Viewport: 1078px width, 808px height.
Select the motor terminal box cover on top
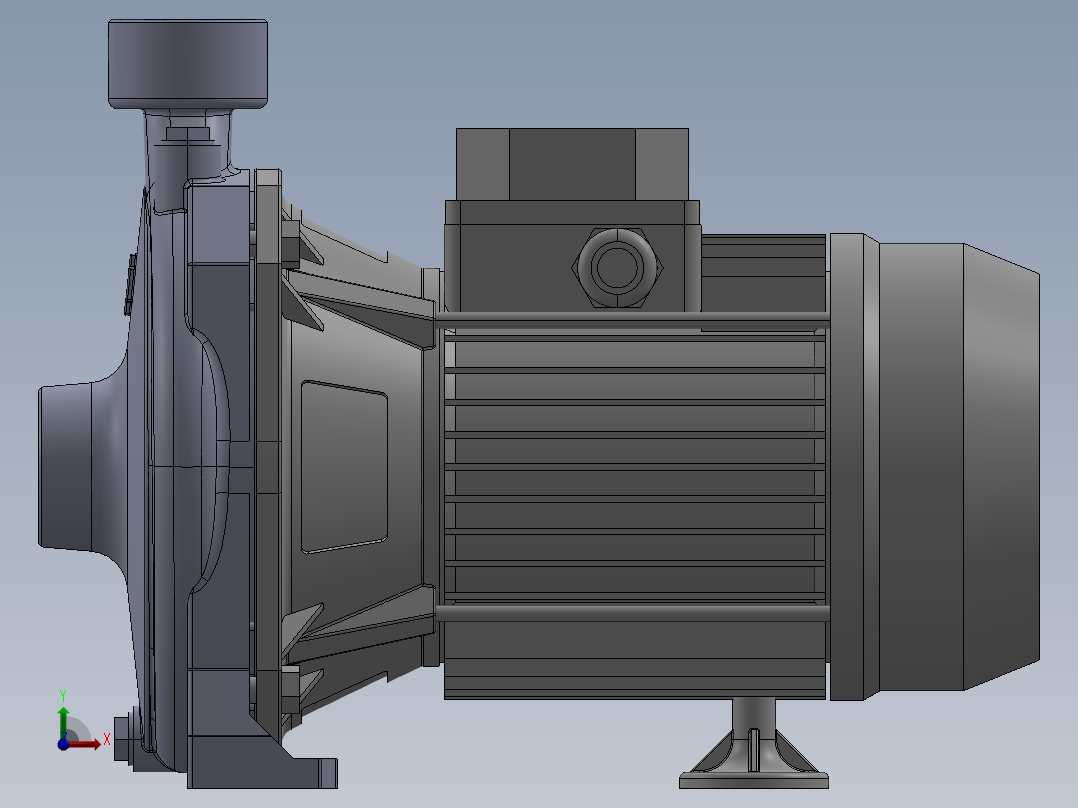point(572,164)
